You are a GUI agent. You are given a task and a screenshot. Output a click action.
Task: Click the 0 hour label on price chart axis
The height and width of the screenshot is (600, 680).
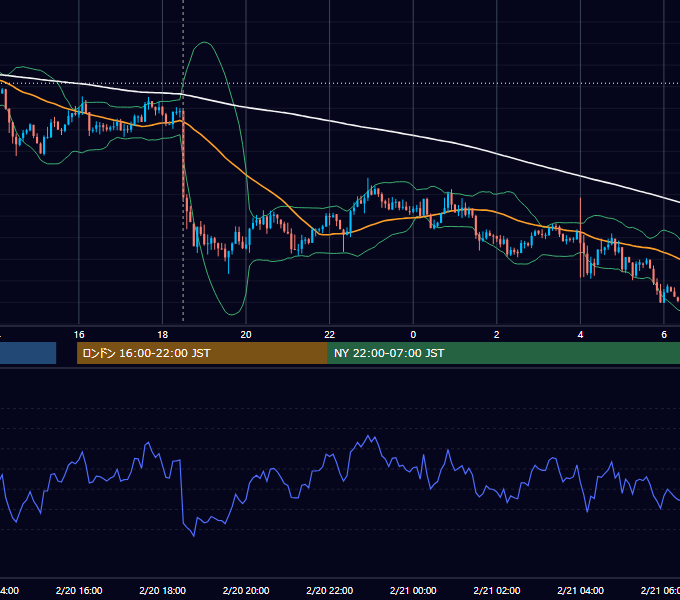point(413,334)
